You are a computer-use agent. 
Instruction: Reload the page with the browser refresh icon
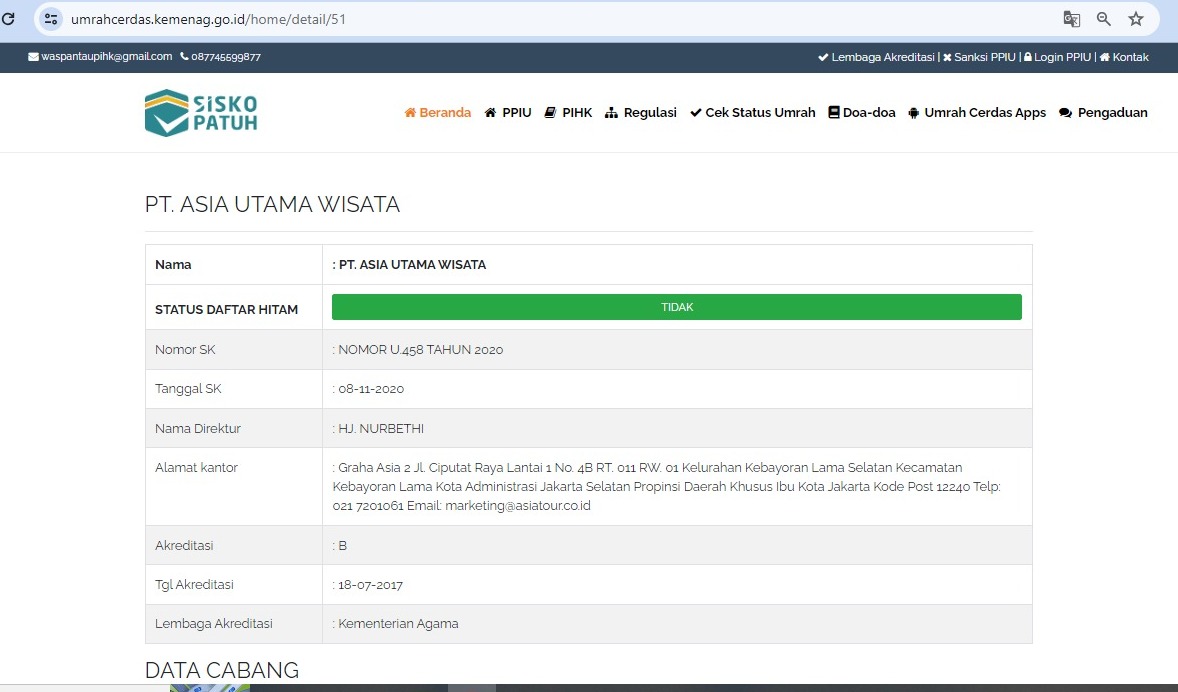click(8, 19)
